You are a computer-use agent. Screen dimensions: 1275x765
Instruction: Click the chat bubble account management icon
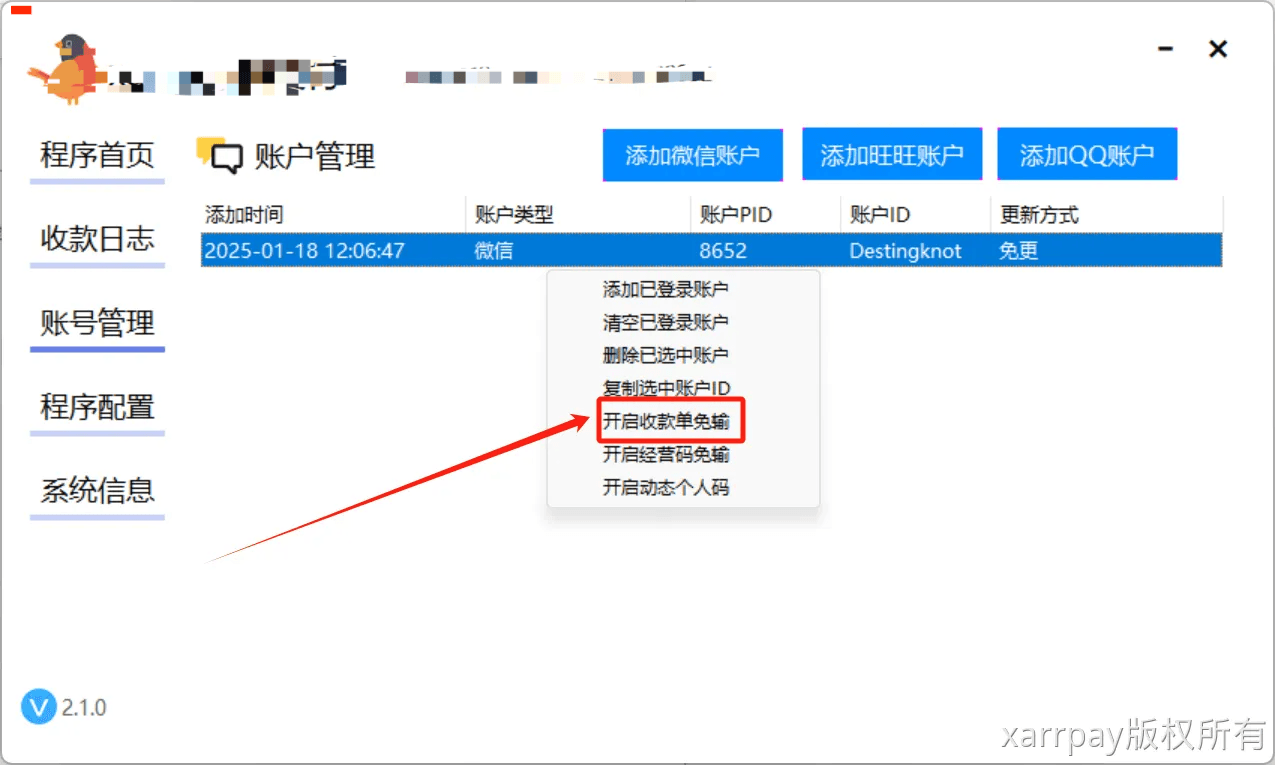point(219,156)
